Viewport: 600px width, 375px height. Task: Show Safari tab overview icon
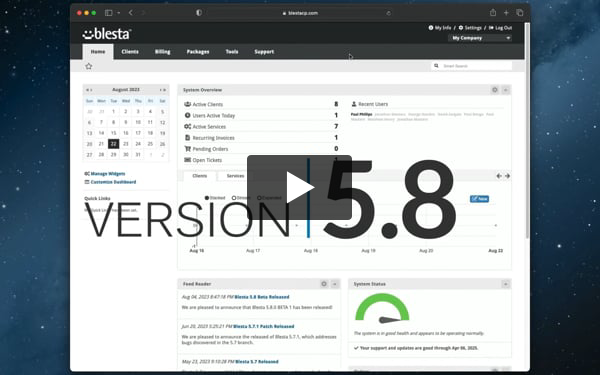point(520,13)
